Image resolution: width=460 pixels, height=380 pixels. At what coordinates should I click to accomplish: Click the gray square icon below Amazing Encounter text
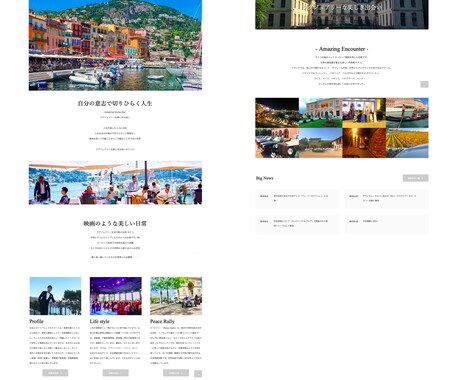pyautogui.click(x=424, y=84)
